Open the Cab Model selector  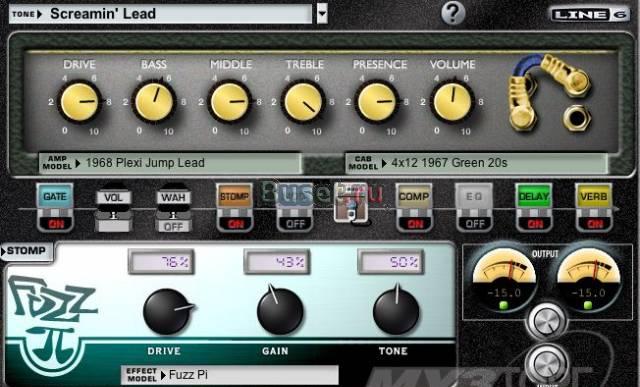tap(477, 163)
